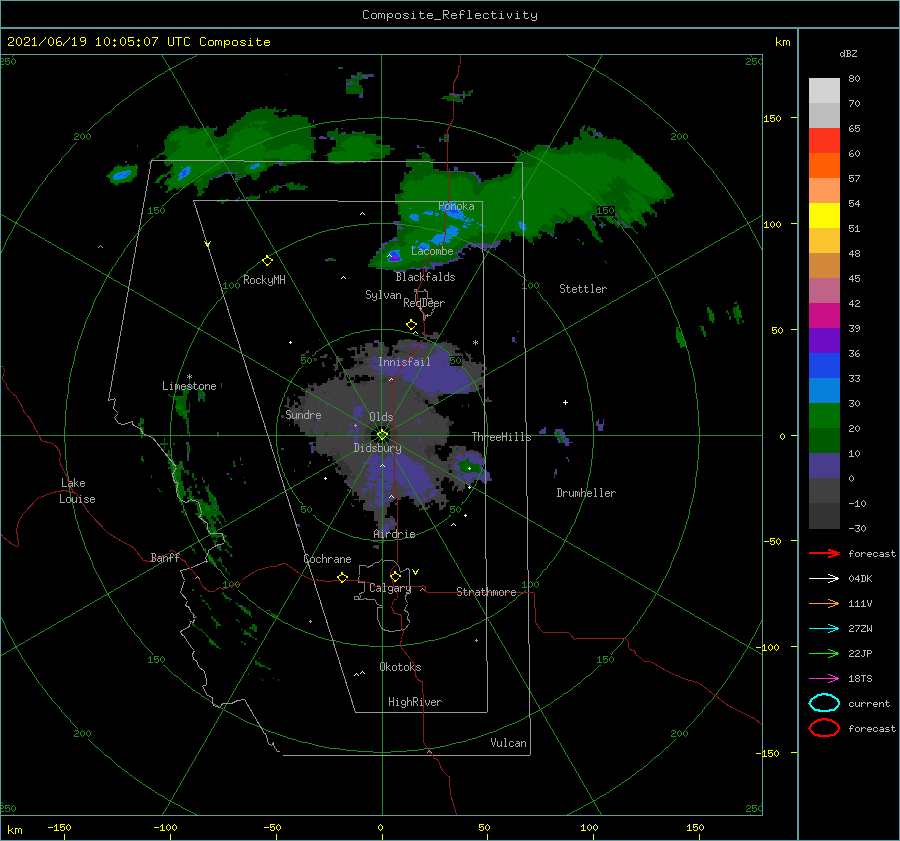Click the orange 57 dBZ color swatch
Image resolution: width=900 pixels, height=841 pixels.
click(x=824, y=166)
